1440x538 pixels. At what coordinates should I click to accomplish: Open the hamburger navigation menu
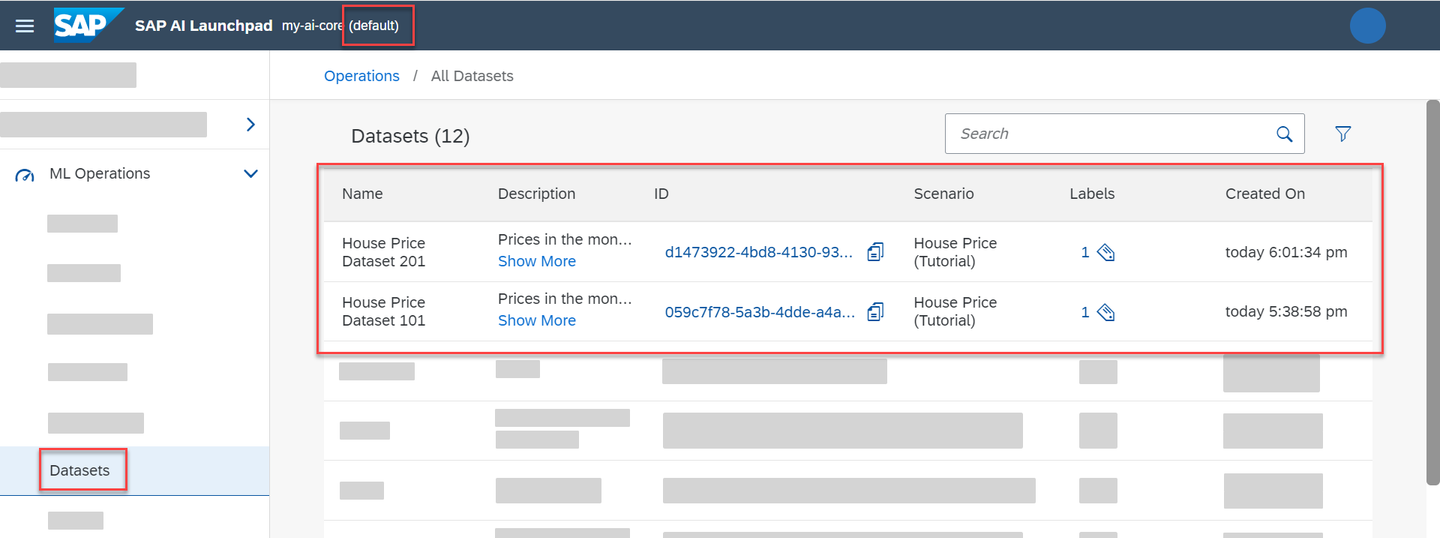(25, 26)
